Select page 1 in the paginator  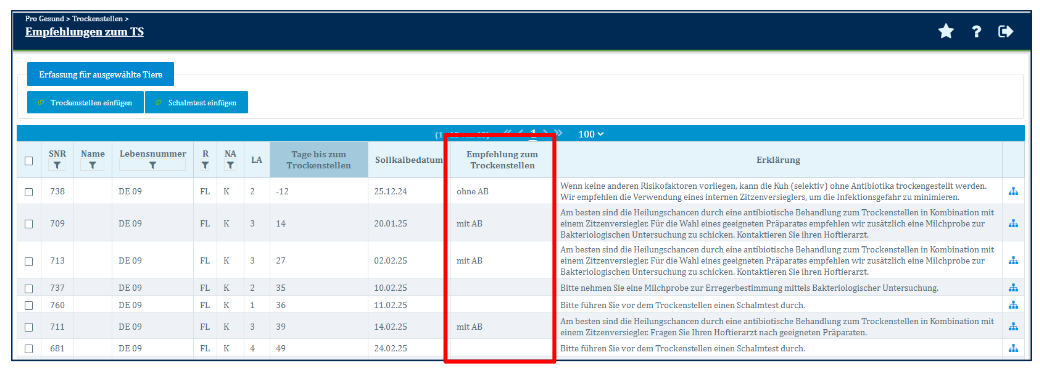point(532,133)
